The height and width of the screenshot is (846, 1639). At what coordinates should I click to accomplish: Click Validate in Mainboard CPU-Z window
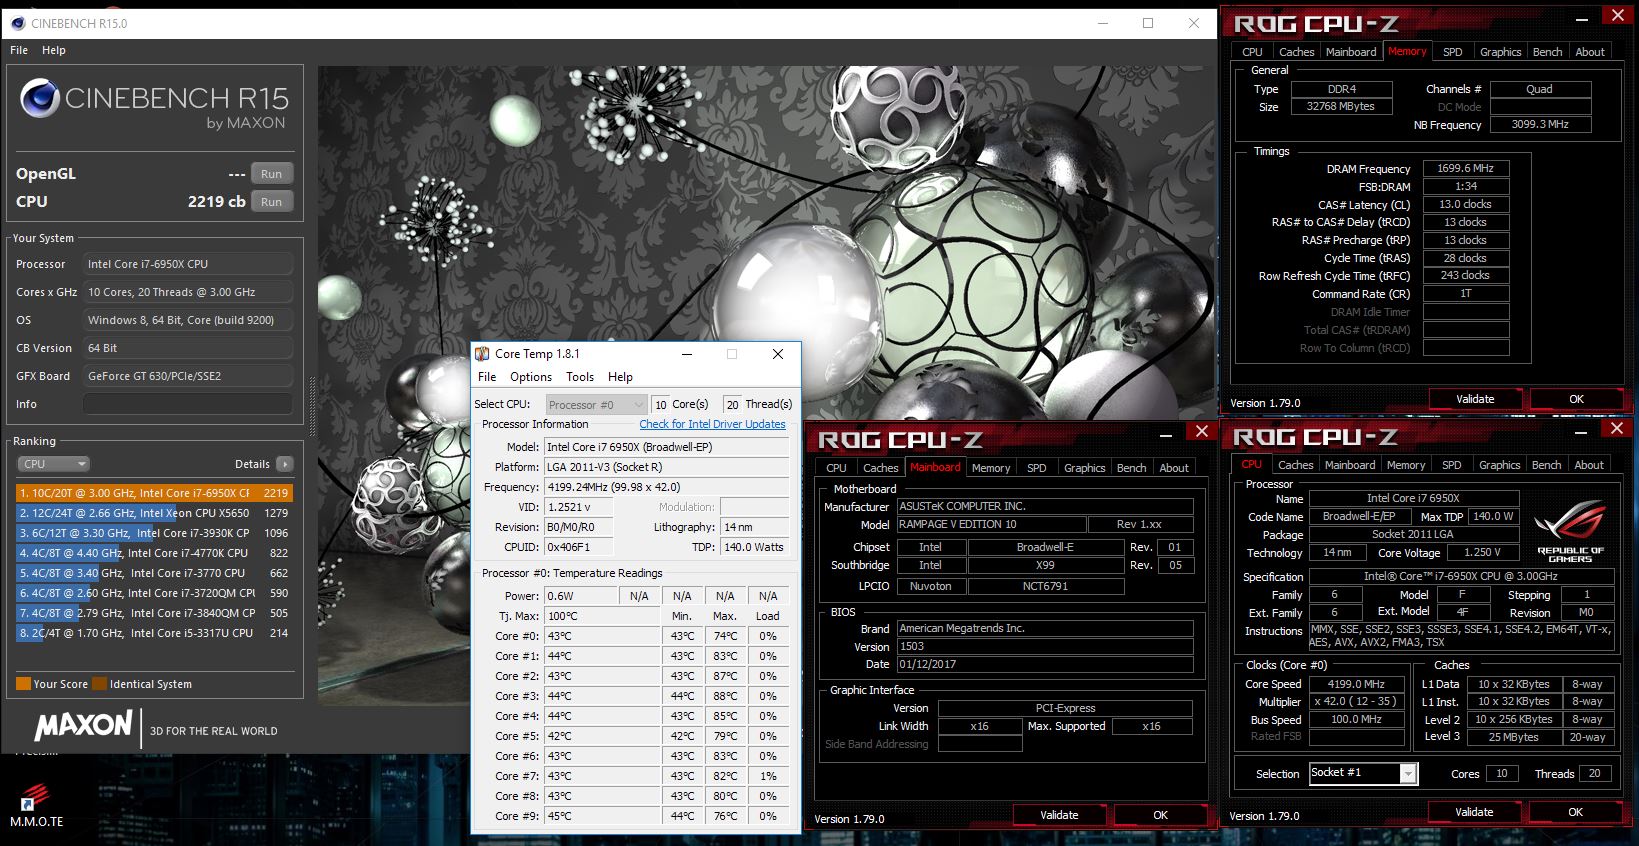1059,815
